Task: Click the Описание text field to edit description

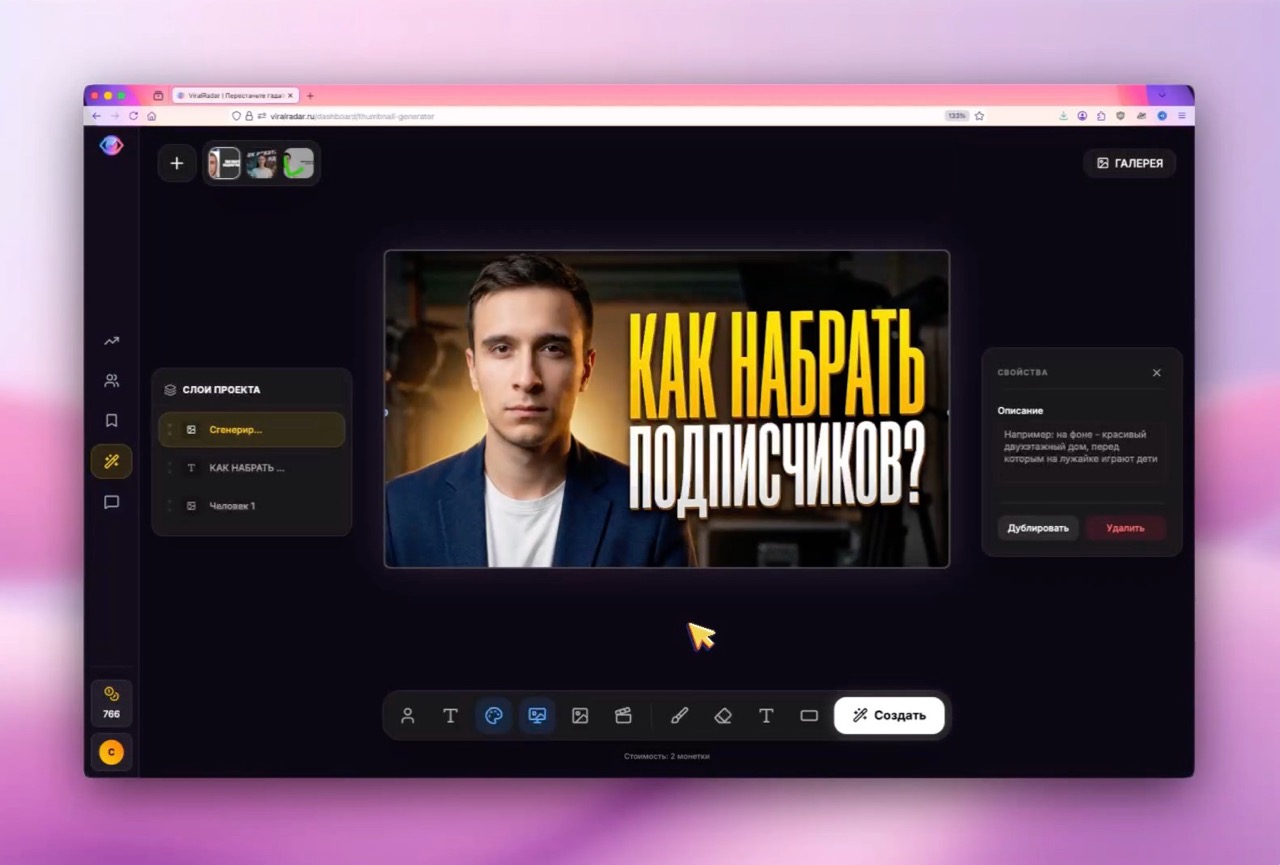Action: pos(1081,450)
